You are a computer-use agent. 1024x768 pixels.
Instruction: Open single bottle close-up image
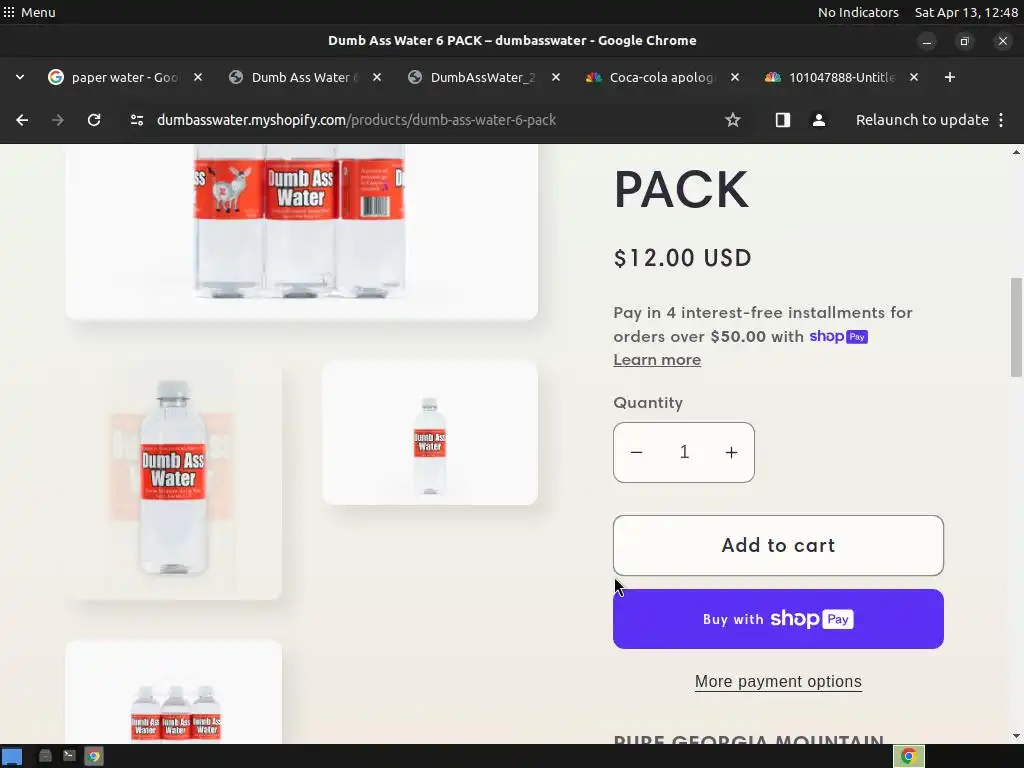(174, 480)
